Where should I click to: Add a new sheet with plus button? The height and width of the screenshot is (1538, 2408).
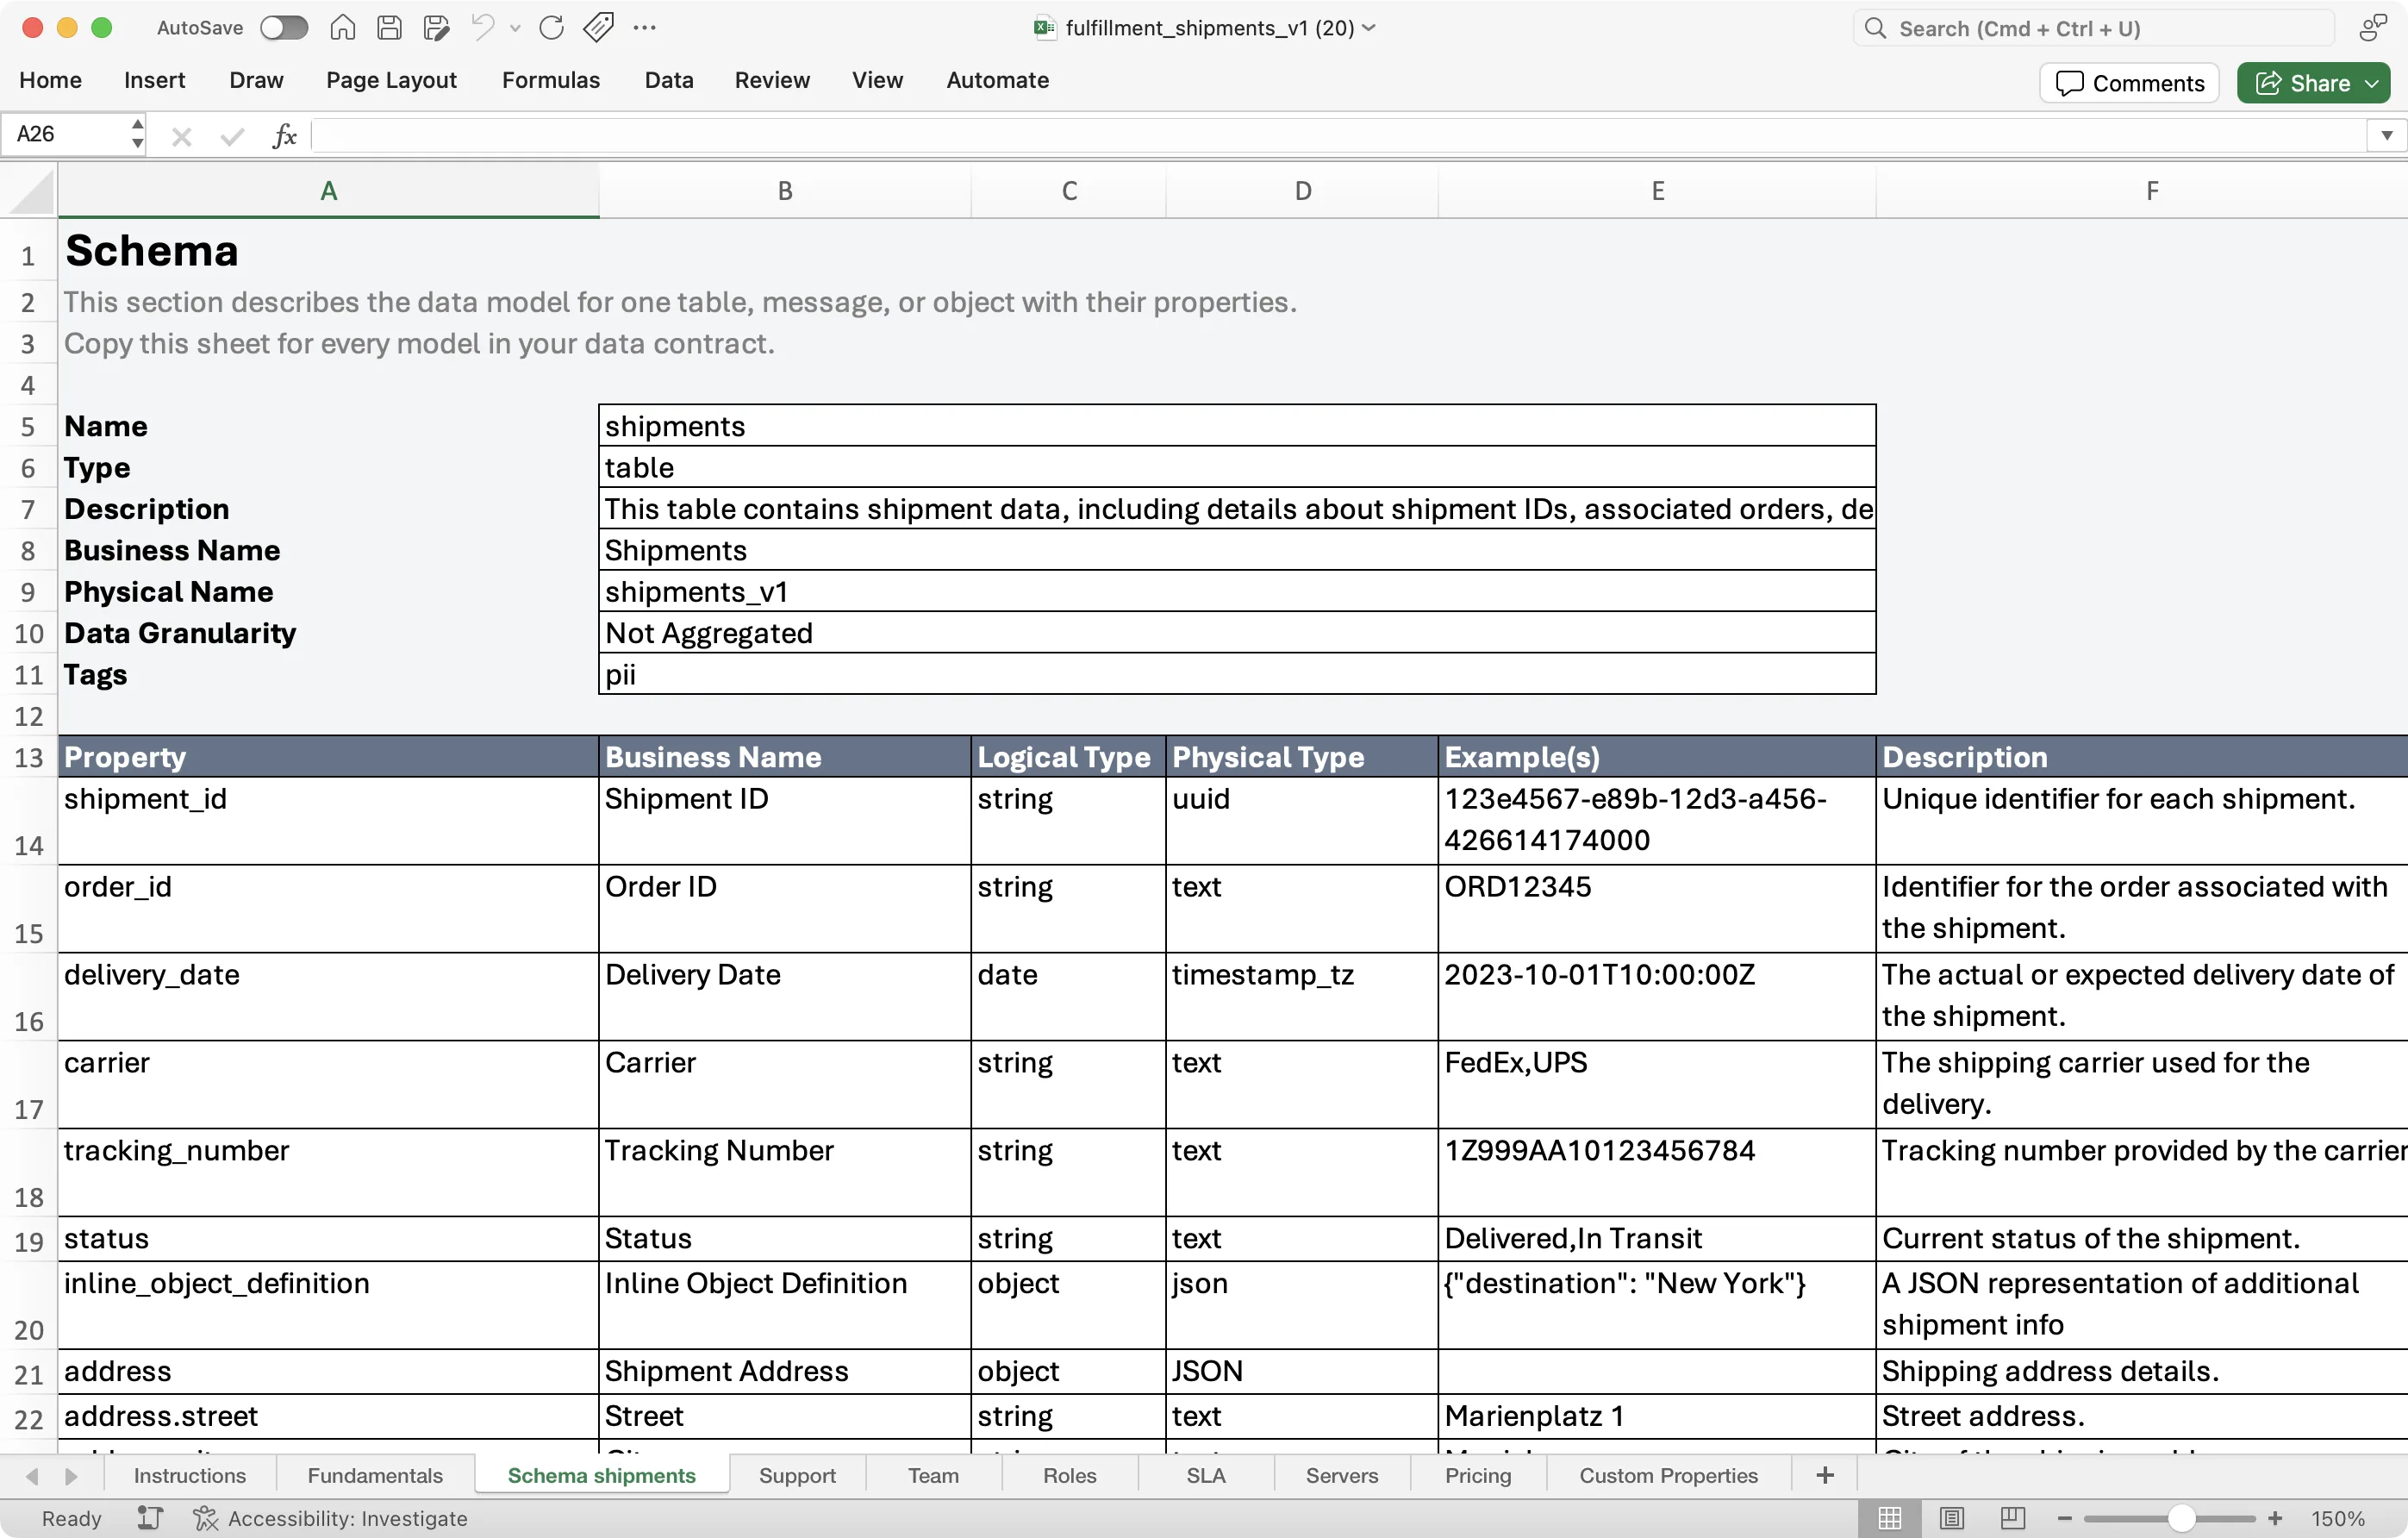tap(1825, 1476)
